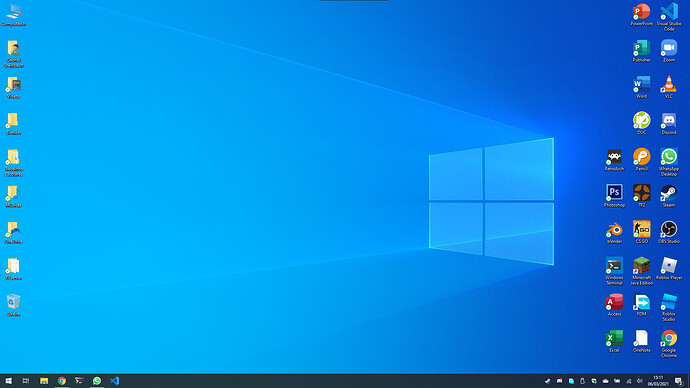Open the Start menu
The width and height of the screenshot is (690, 388).
8,381
